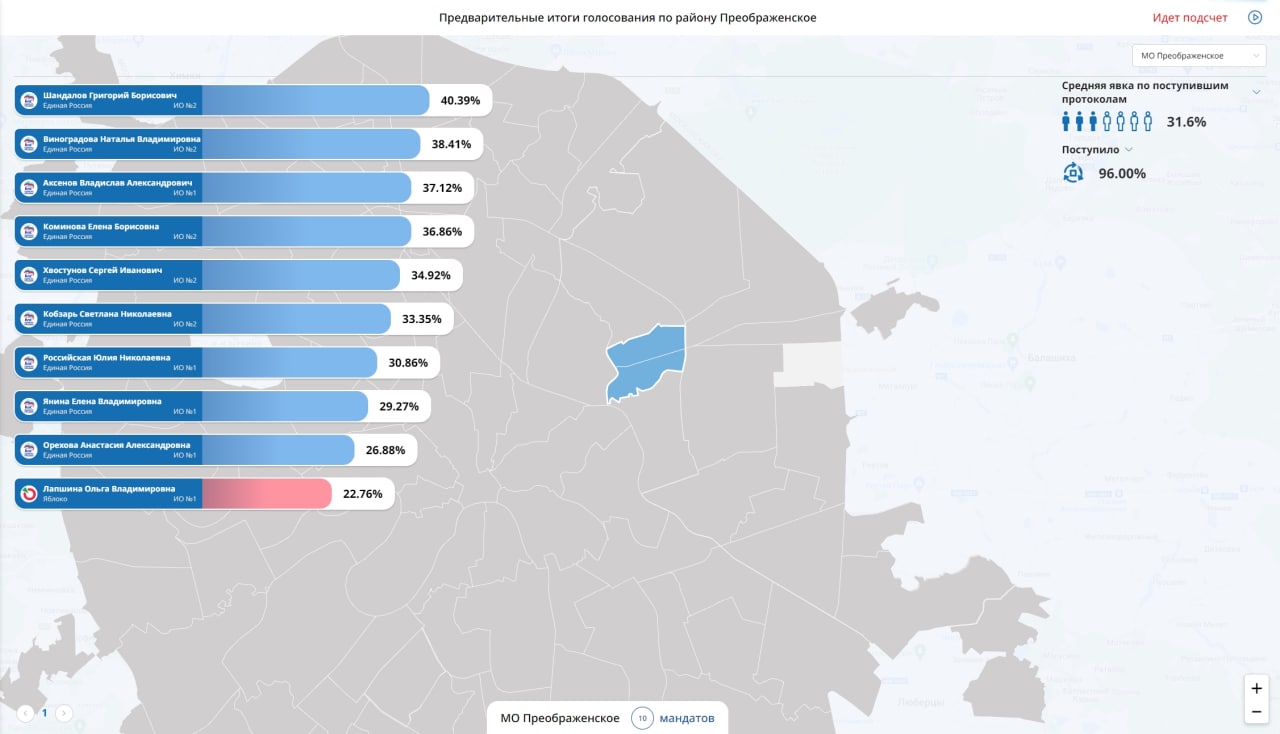Go to next page arrow in pager

click(63, 713)
